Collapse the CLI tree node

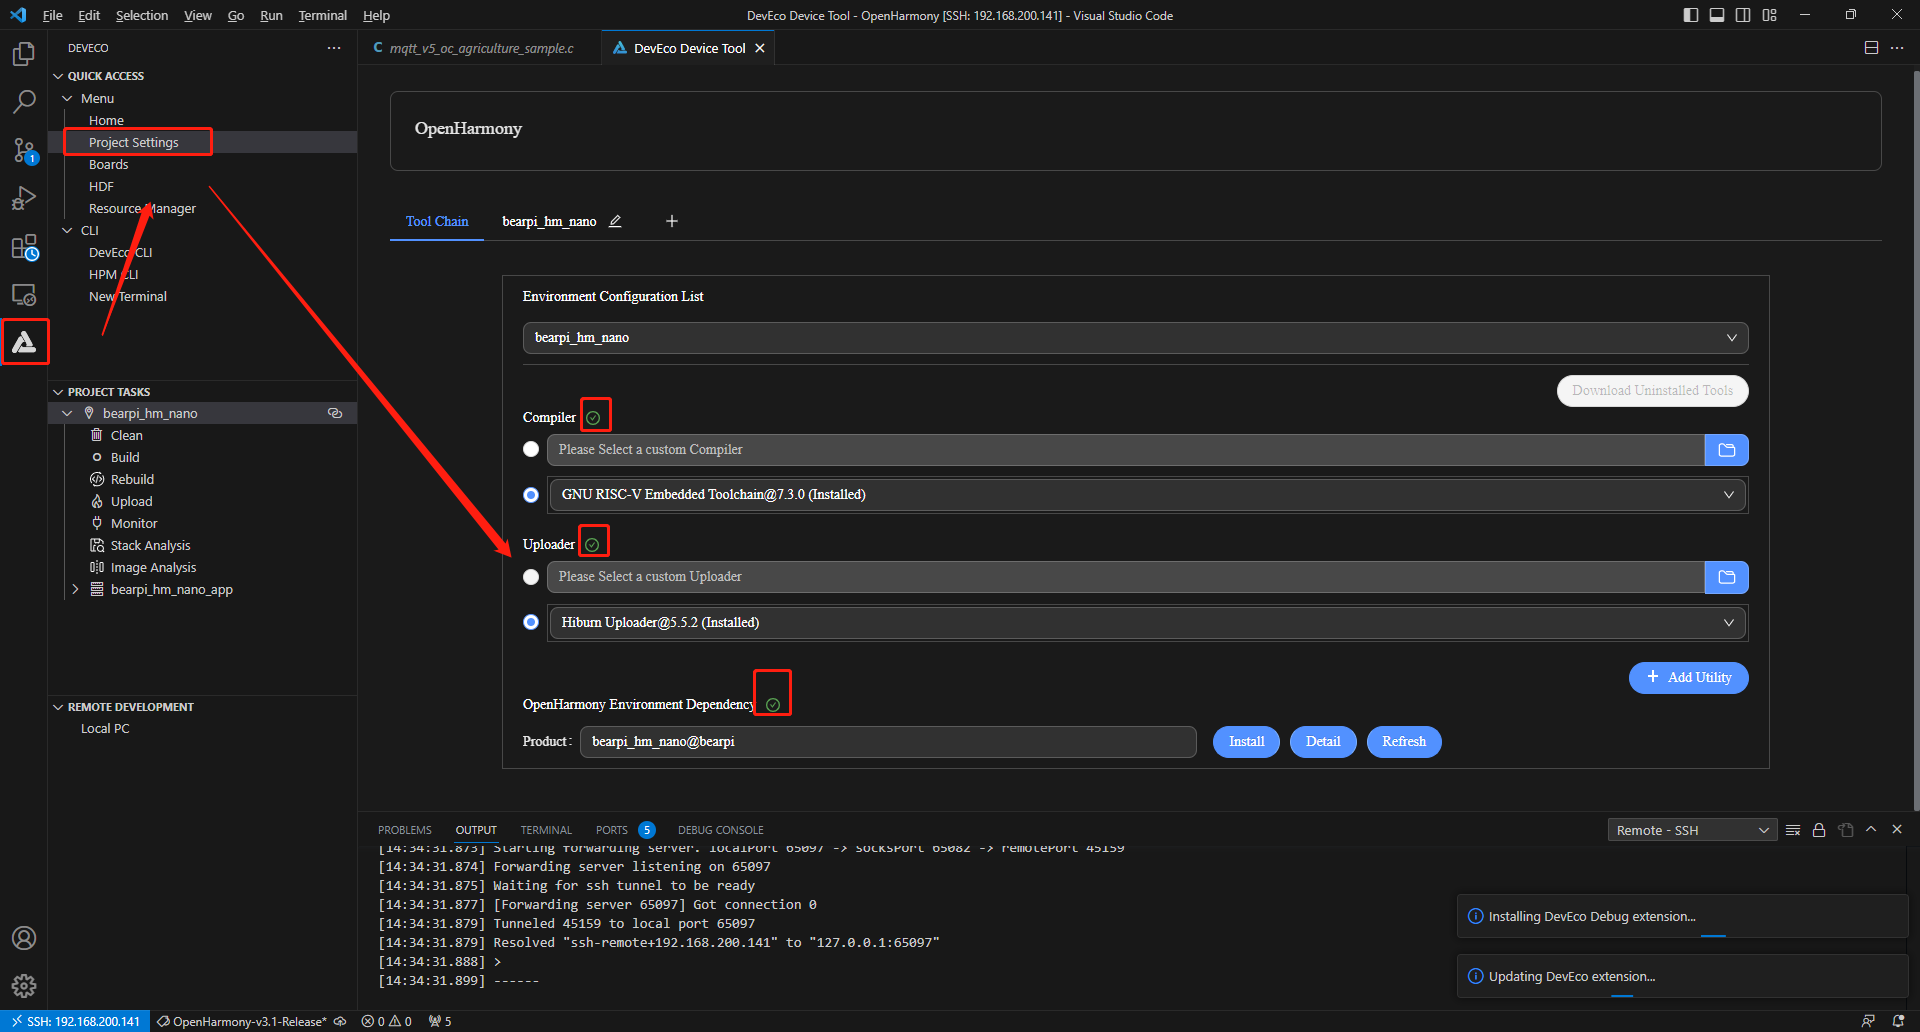(x=67, y=230)
